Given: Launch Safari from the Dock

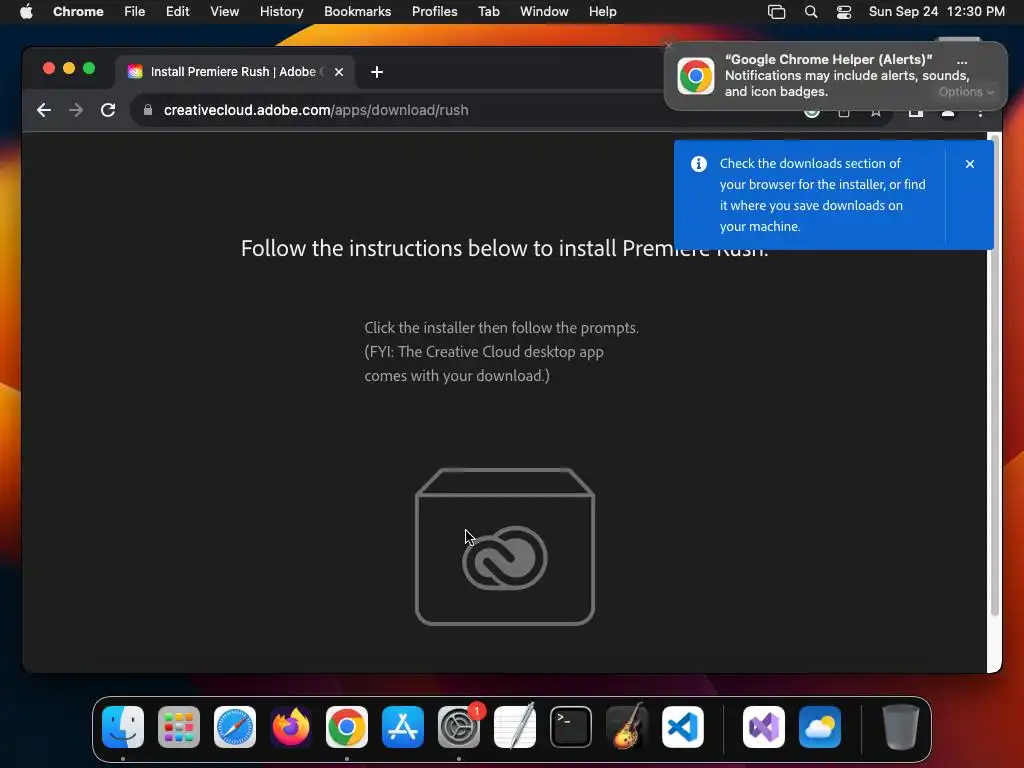Looking at the screenshot, I should tap(235, 727).
